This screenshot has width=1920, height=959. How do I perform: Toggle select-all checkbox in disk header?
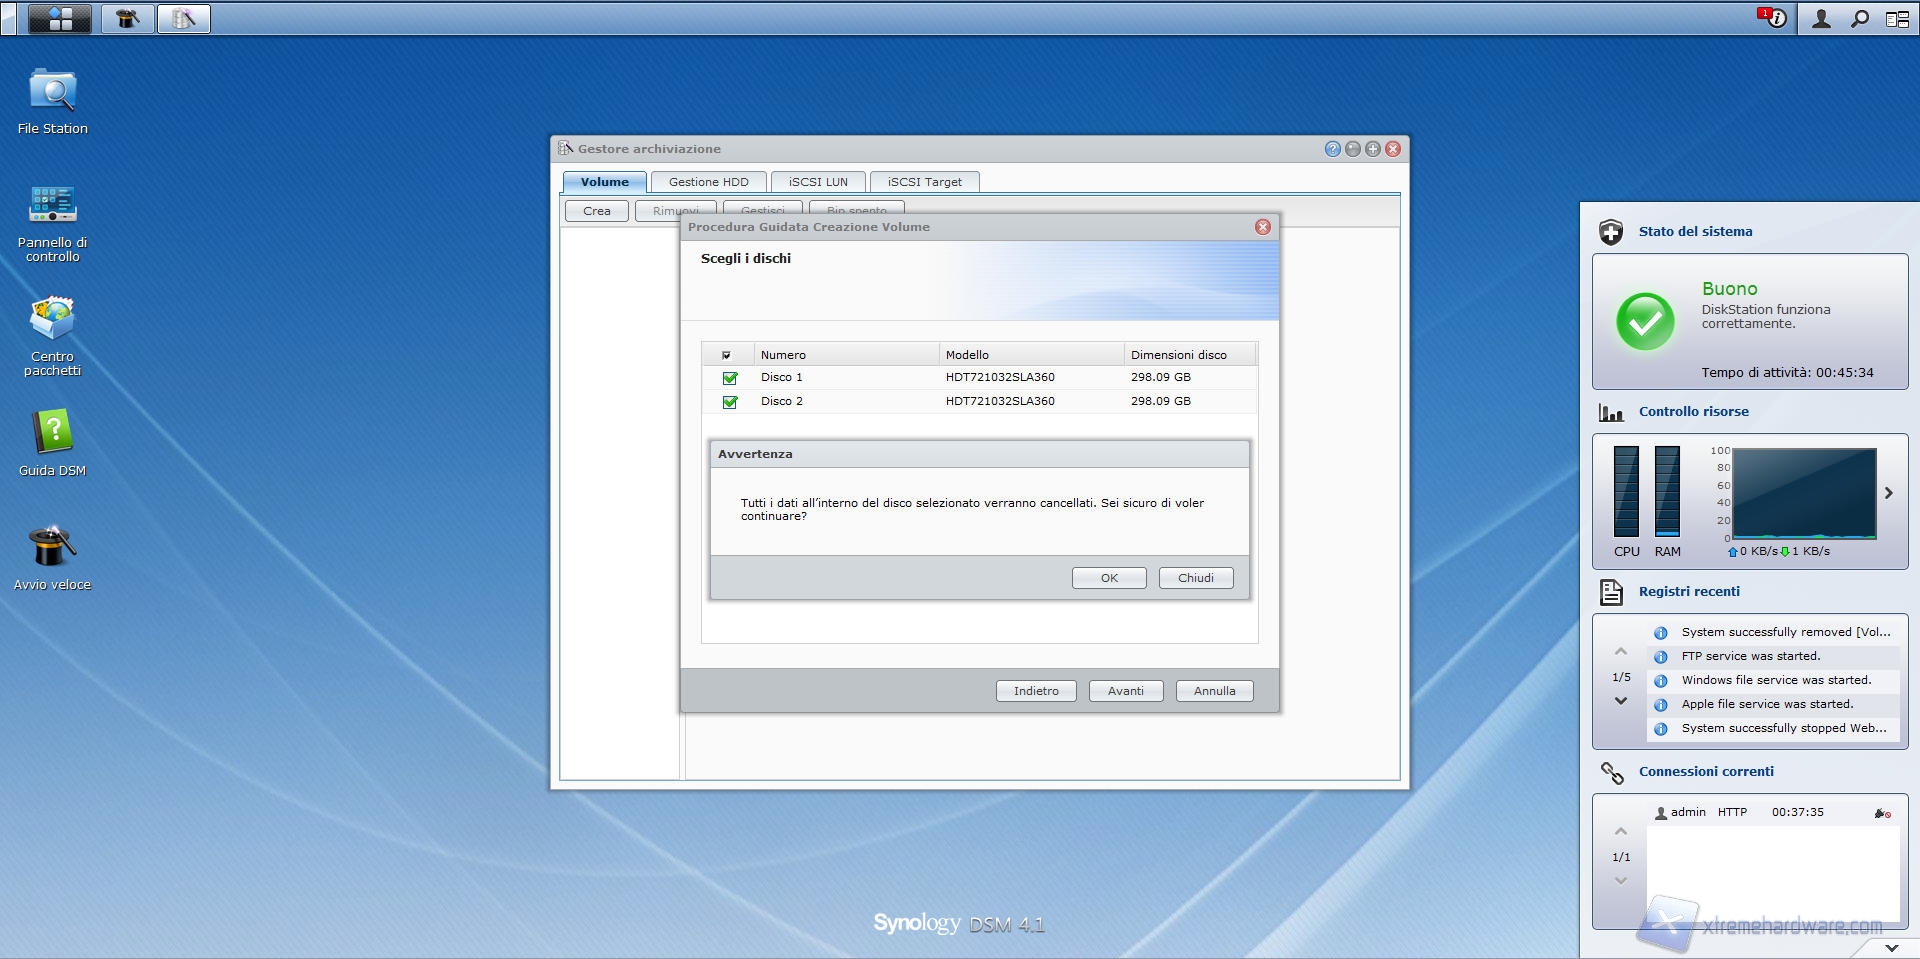pos(727,355)
